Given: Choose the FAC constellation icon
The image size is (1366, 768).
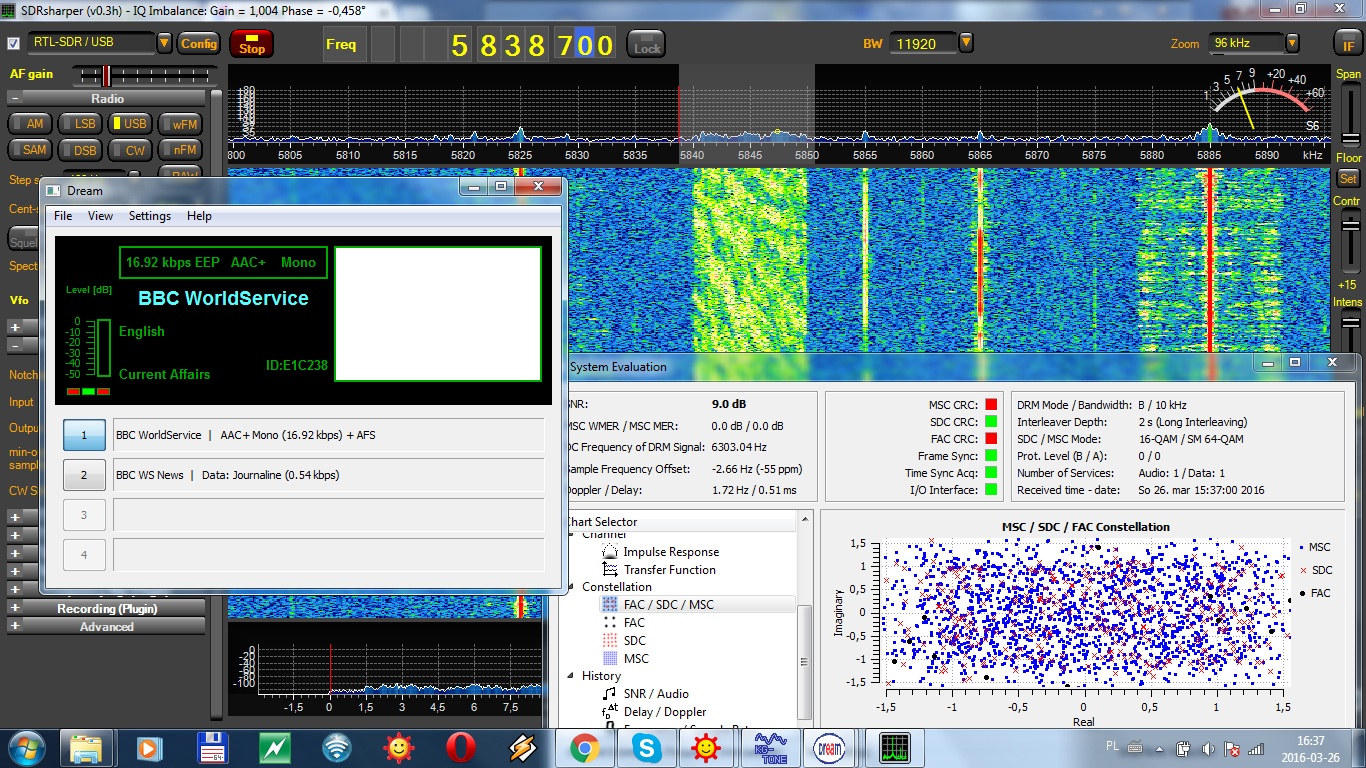Looking at the screenshot, I should (610, 622).
